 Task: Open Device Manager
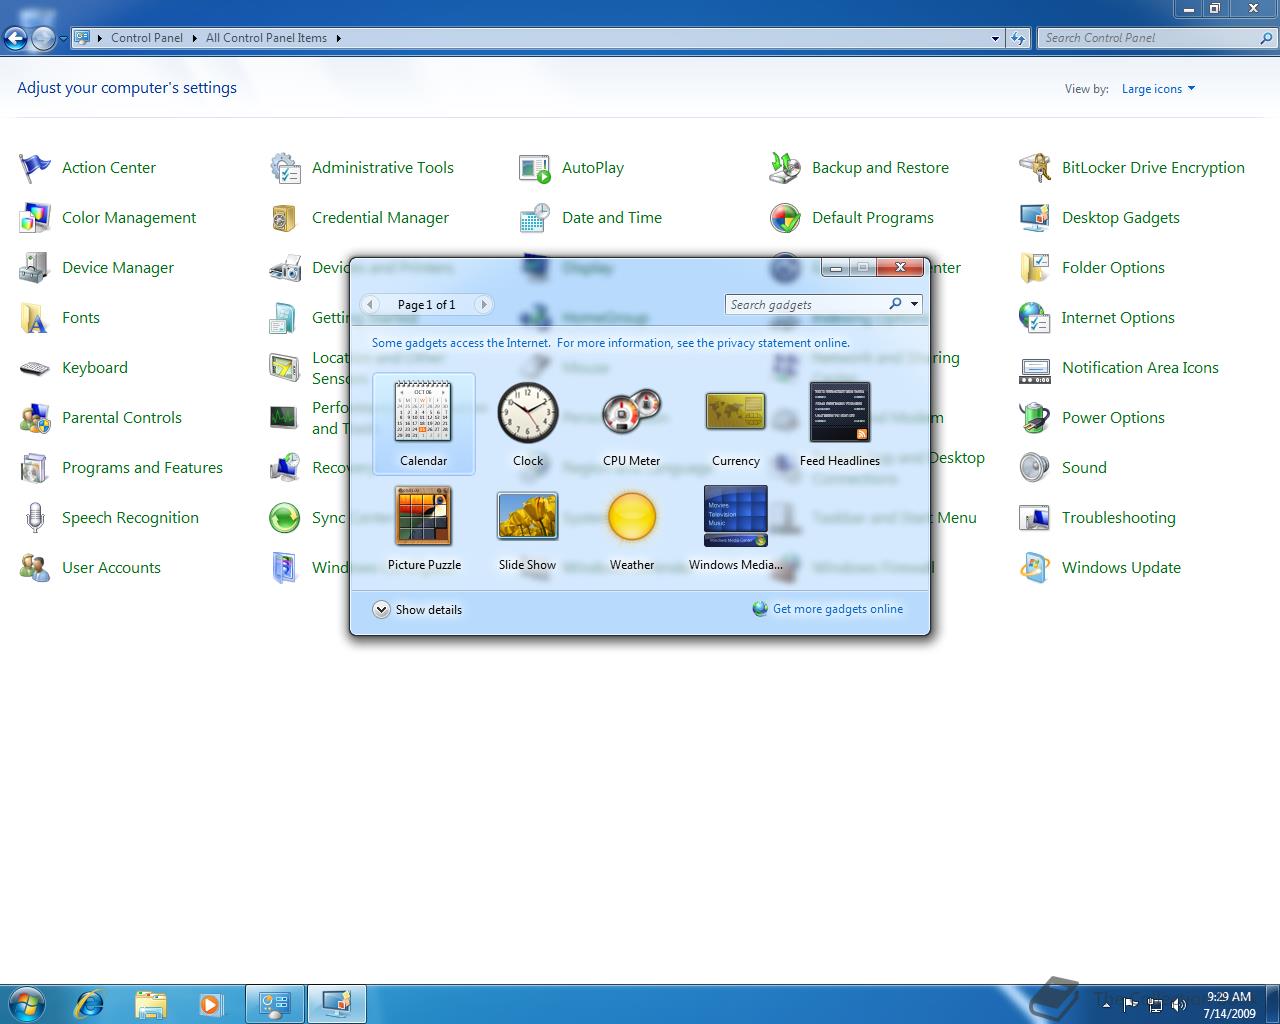[x=96, y=268]
